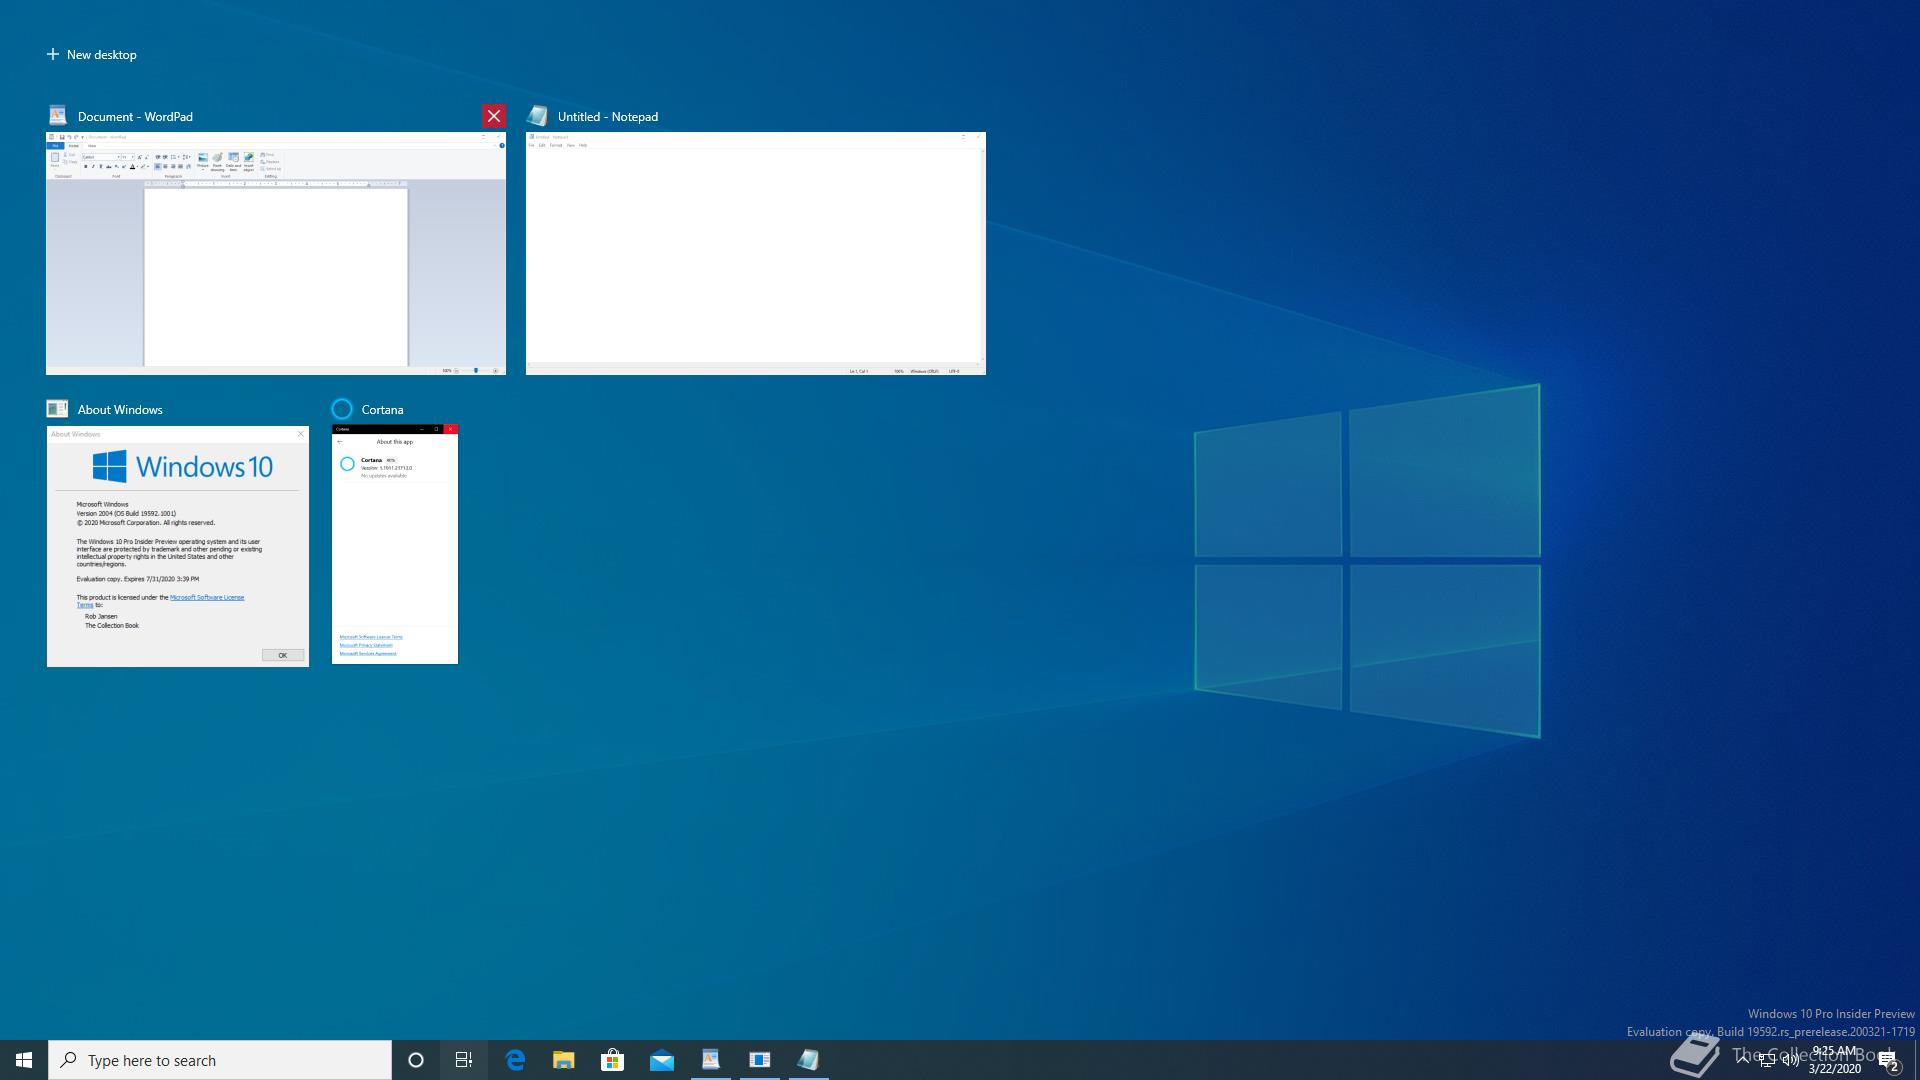Close the Document - WordPad preview
This screenshot has height=1080, width=1920.
click(x=493, y=116)
